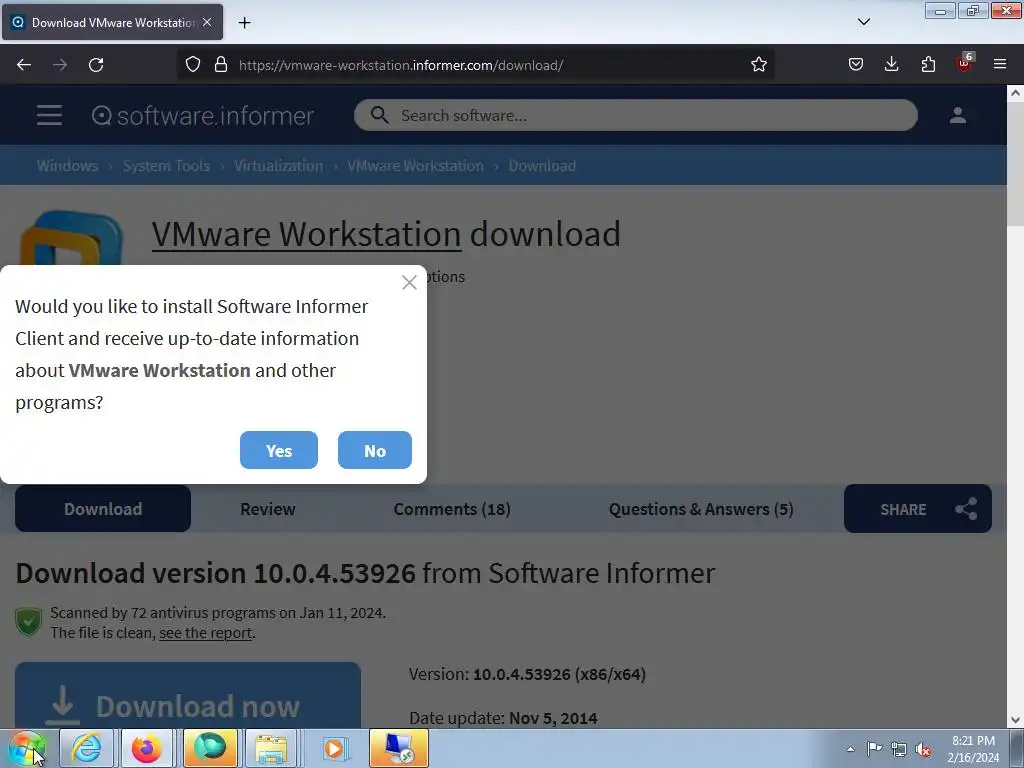Switch to the Review tab
Screen dimensions: 1024x768
268,509
